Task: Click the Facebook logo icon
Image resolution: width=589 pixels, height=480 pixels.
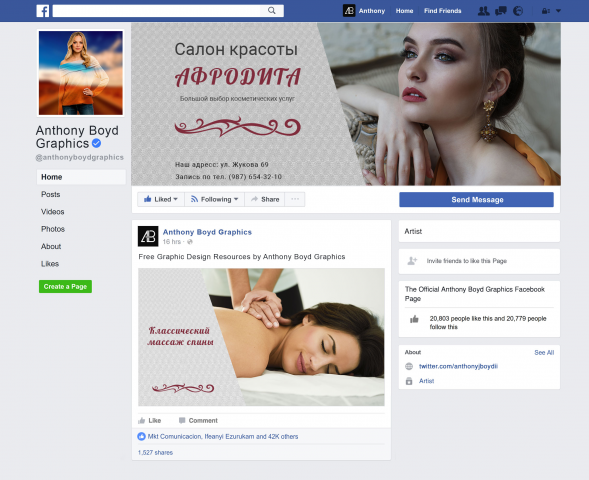Action: click(42, 11)
